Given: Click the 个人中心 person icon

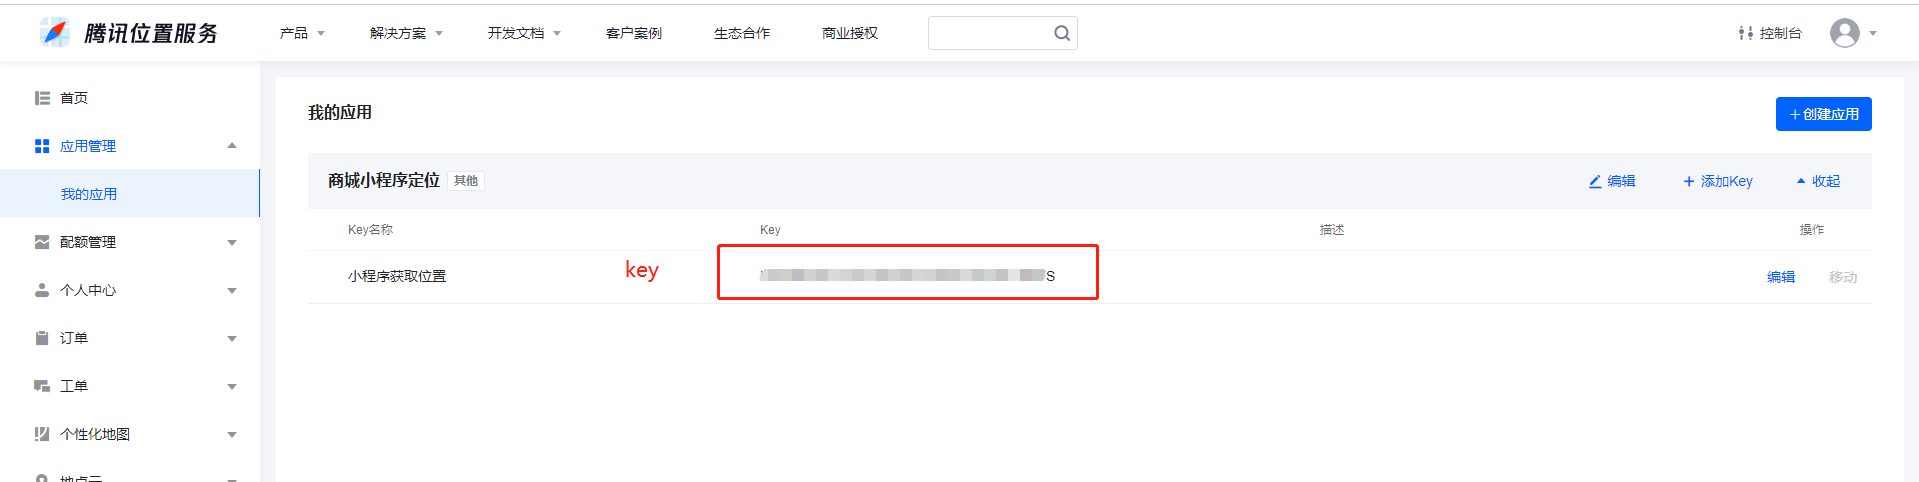Looking at the screenshot, I should pyautogui.click(x=42, y=290).
